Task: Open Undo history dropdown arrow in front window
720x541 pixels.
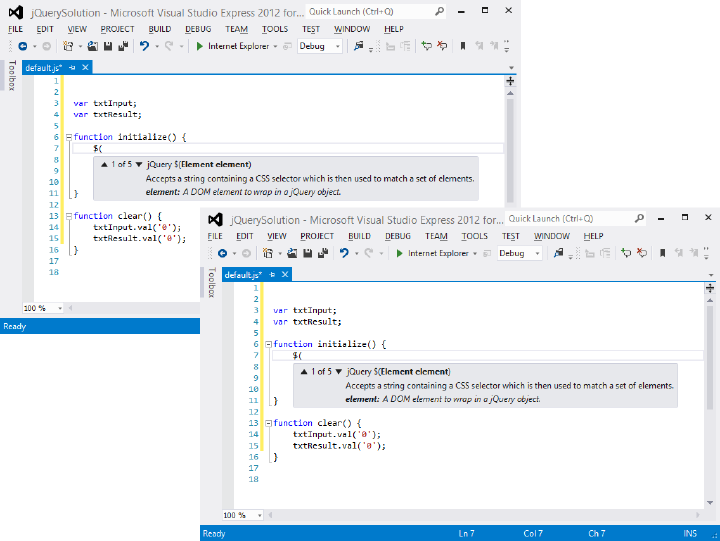Action: point(356,254)
